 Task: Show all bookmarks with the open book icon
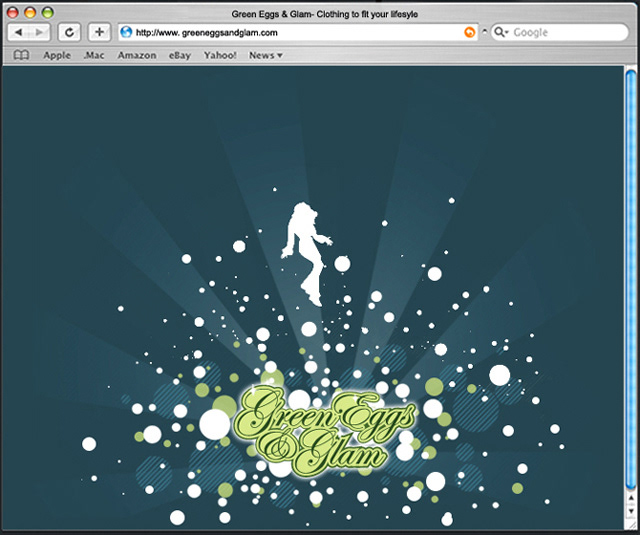[x=21, y=55]
